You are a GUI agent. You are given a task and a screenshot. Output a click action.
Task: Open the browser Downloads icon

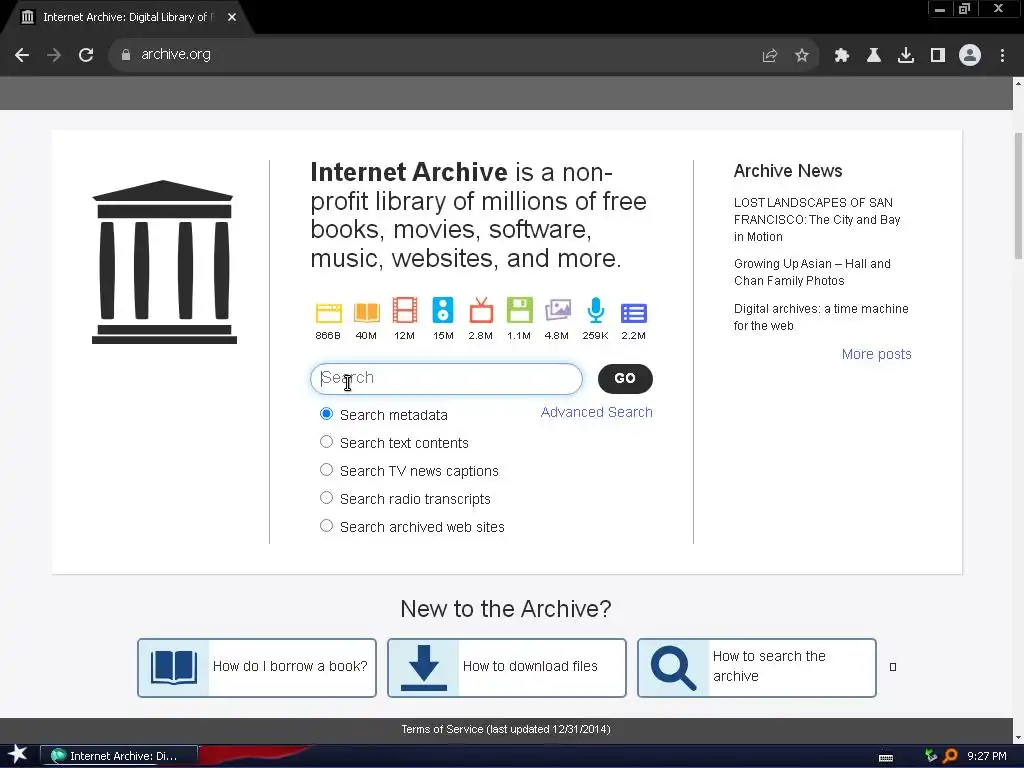point(906,56)
